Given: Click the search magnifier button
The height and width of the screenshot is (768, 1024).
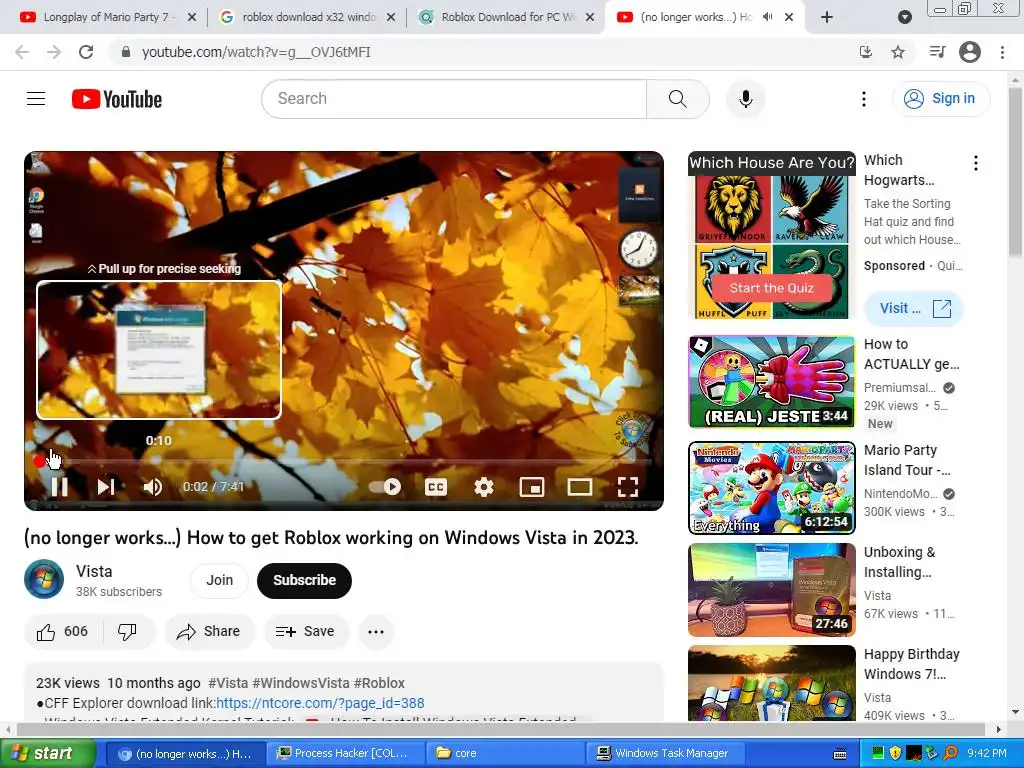Looking at the screenshot, I should 678,99.
